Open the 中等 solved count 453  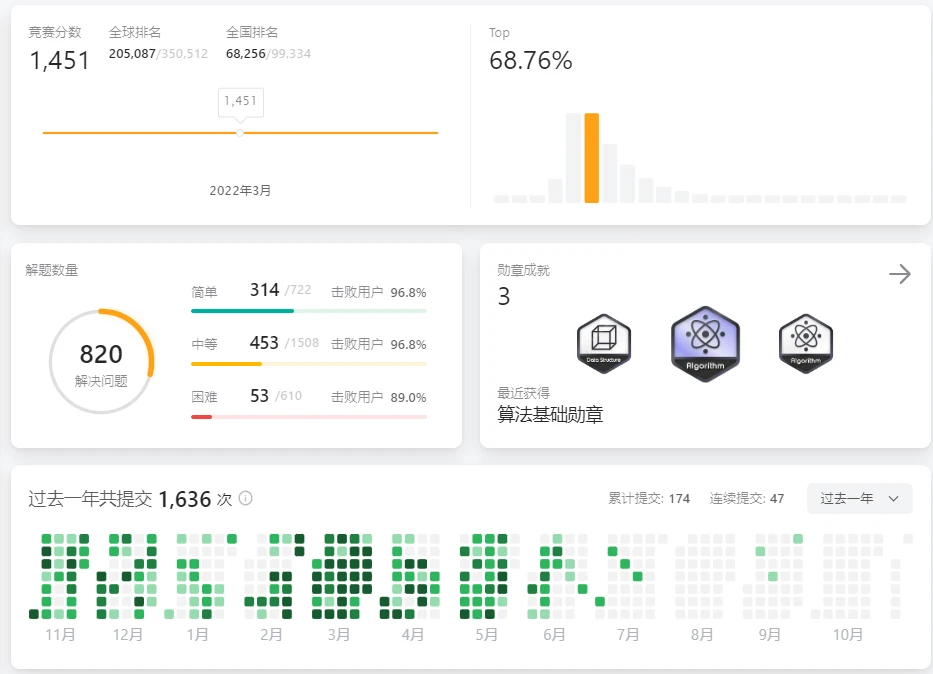point(264,343)
